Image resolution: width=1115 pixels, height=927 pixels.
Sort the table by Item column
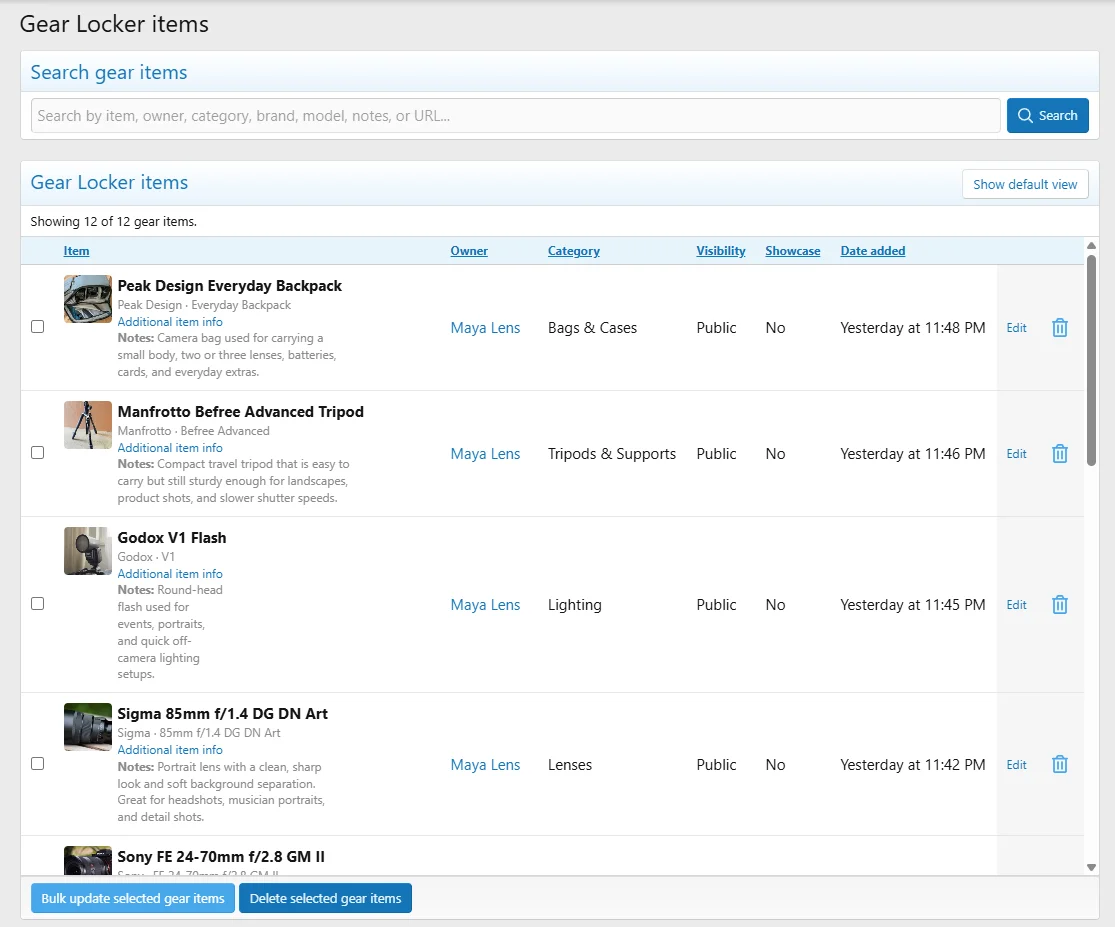(x=76, y=251)
